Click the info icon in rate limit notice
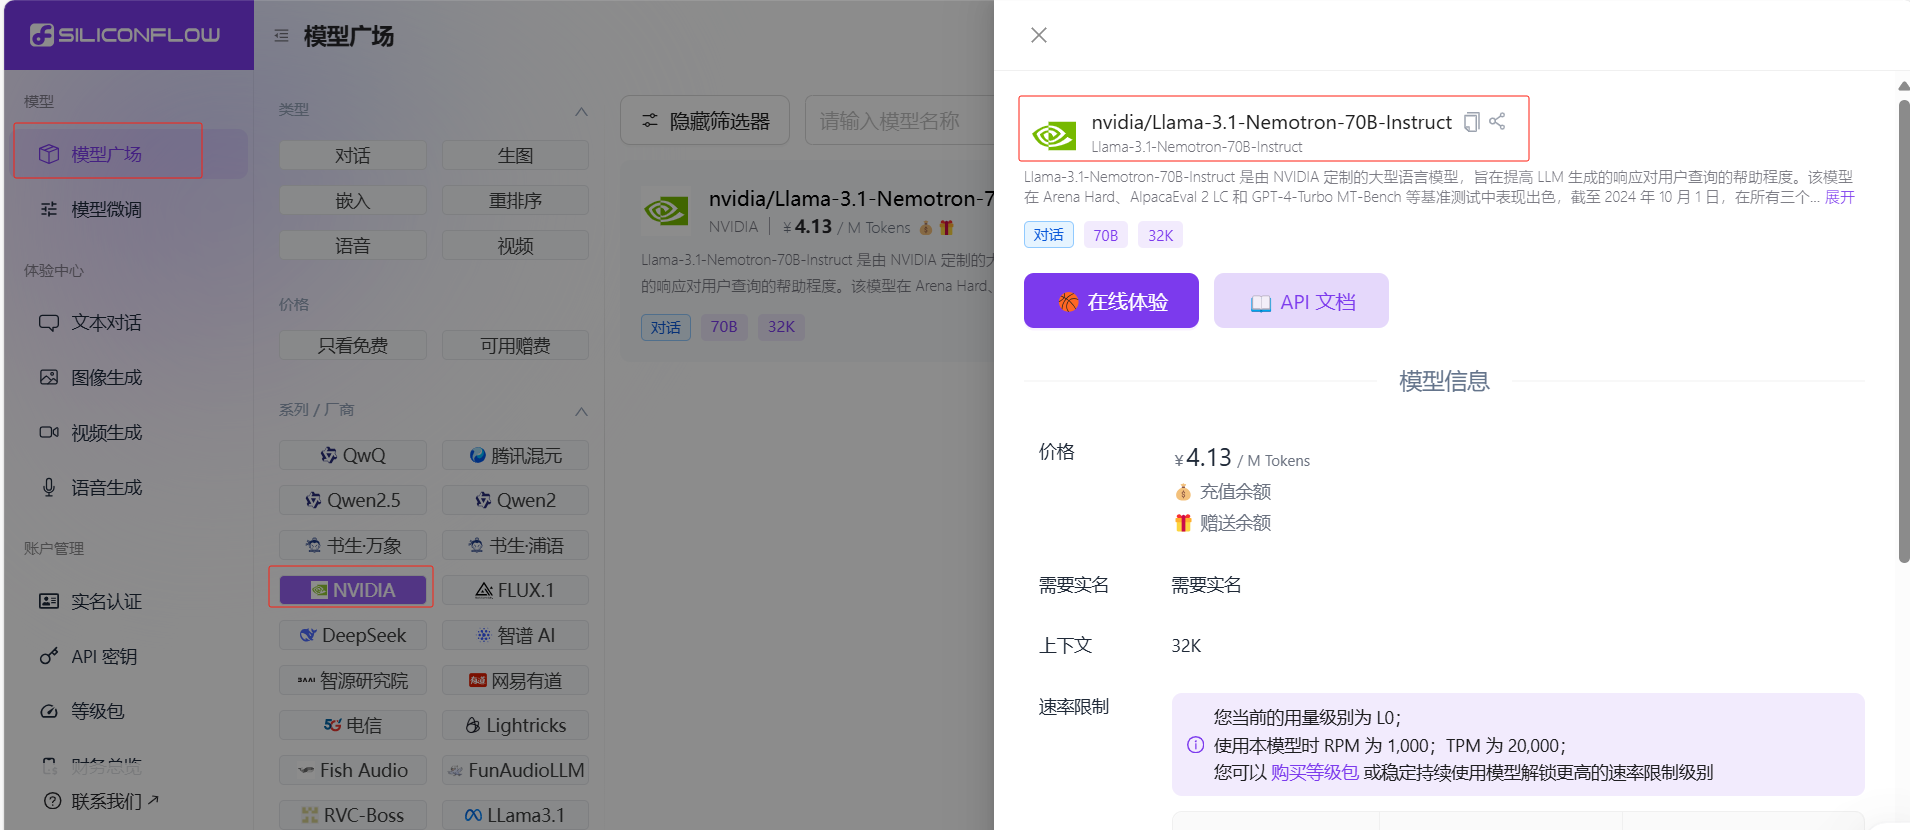 1195,745
